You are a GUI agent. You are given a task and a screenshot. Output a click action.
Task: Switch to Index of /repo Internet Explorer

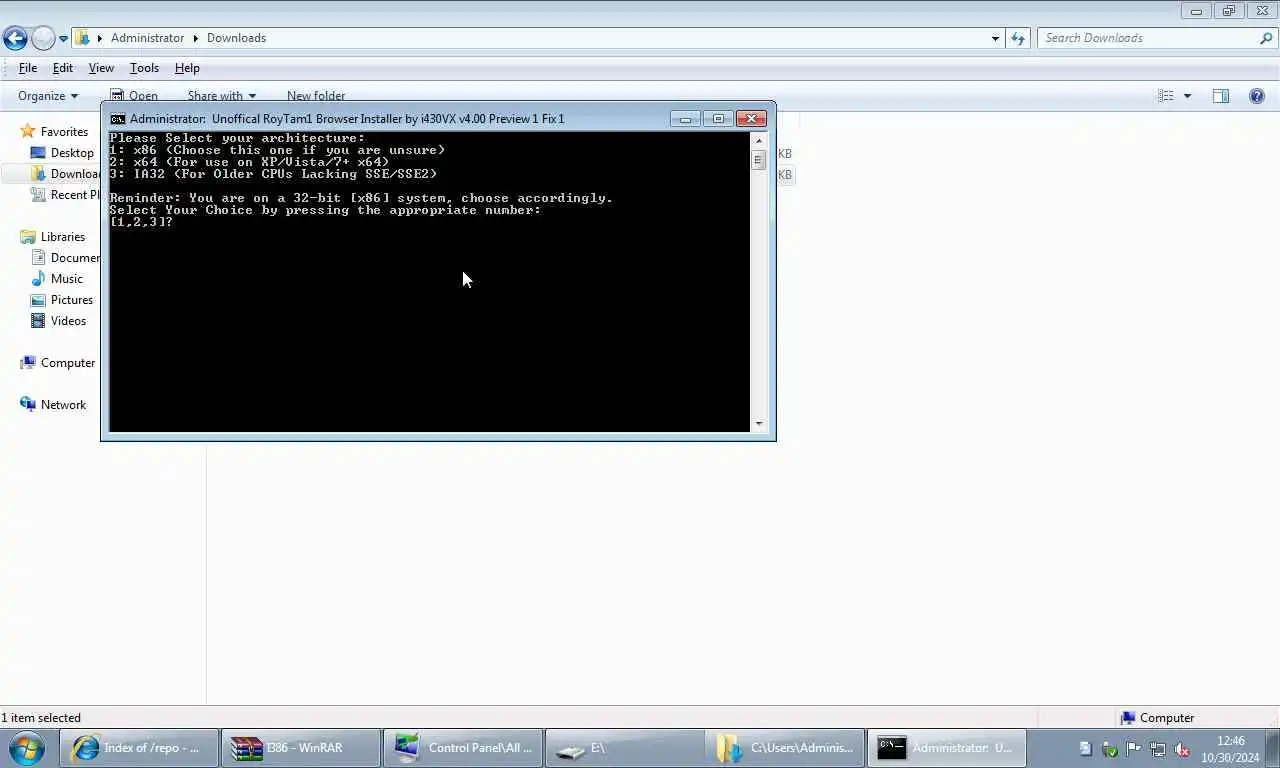140,748
